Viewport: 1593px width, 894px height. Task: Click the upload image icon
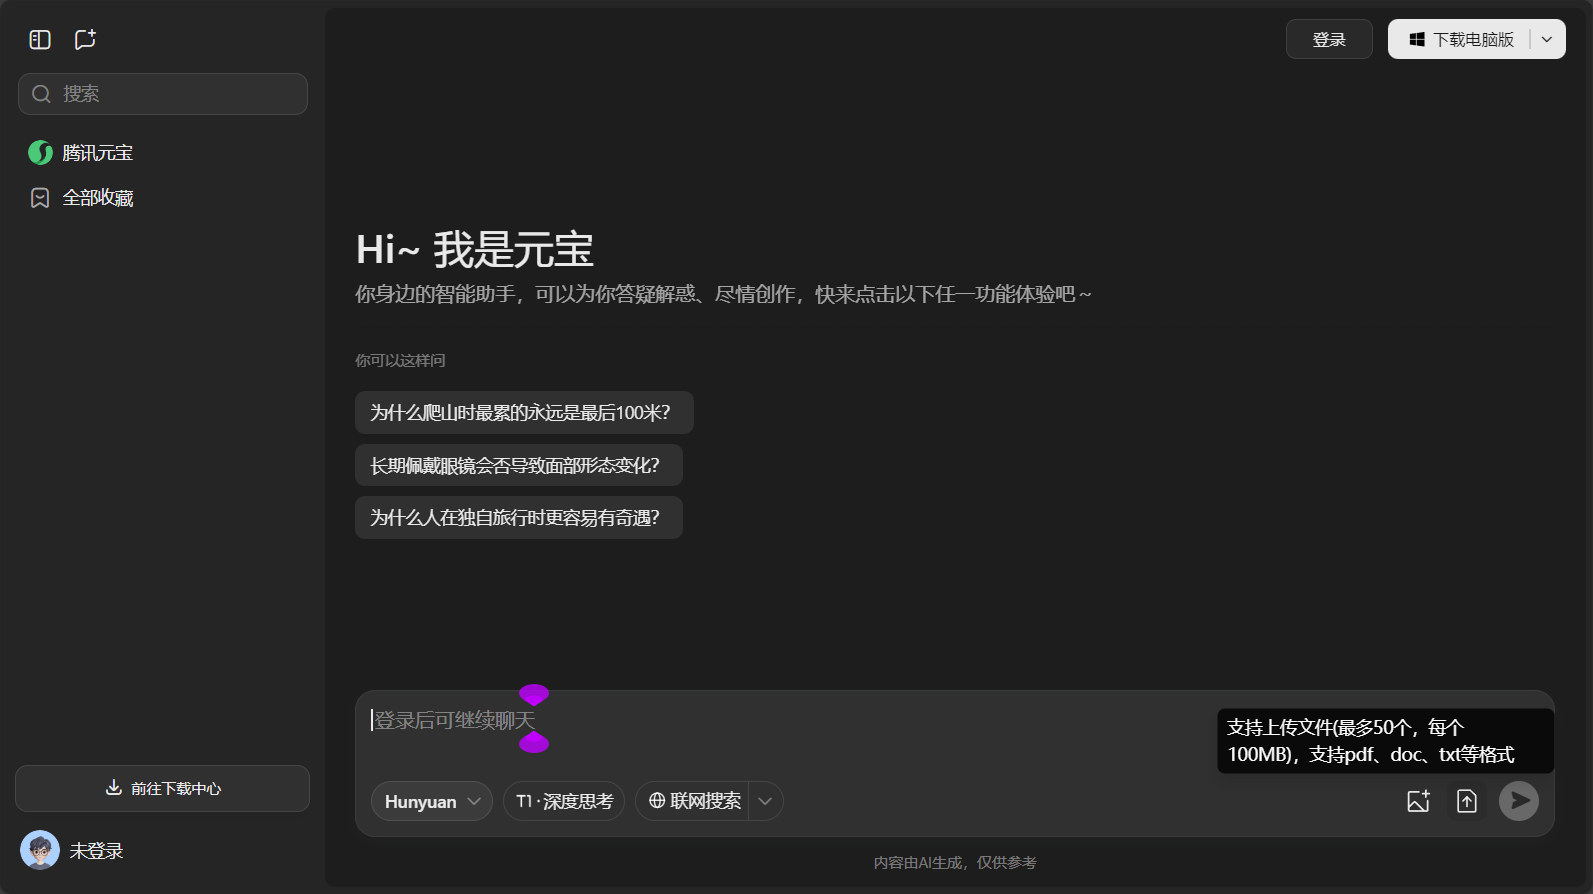click(x=1418, y=801)
